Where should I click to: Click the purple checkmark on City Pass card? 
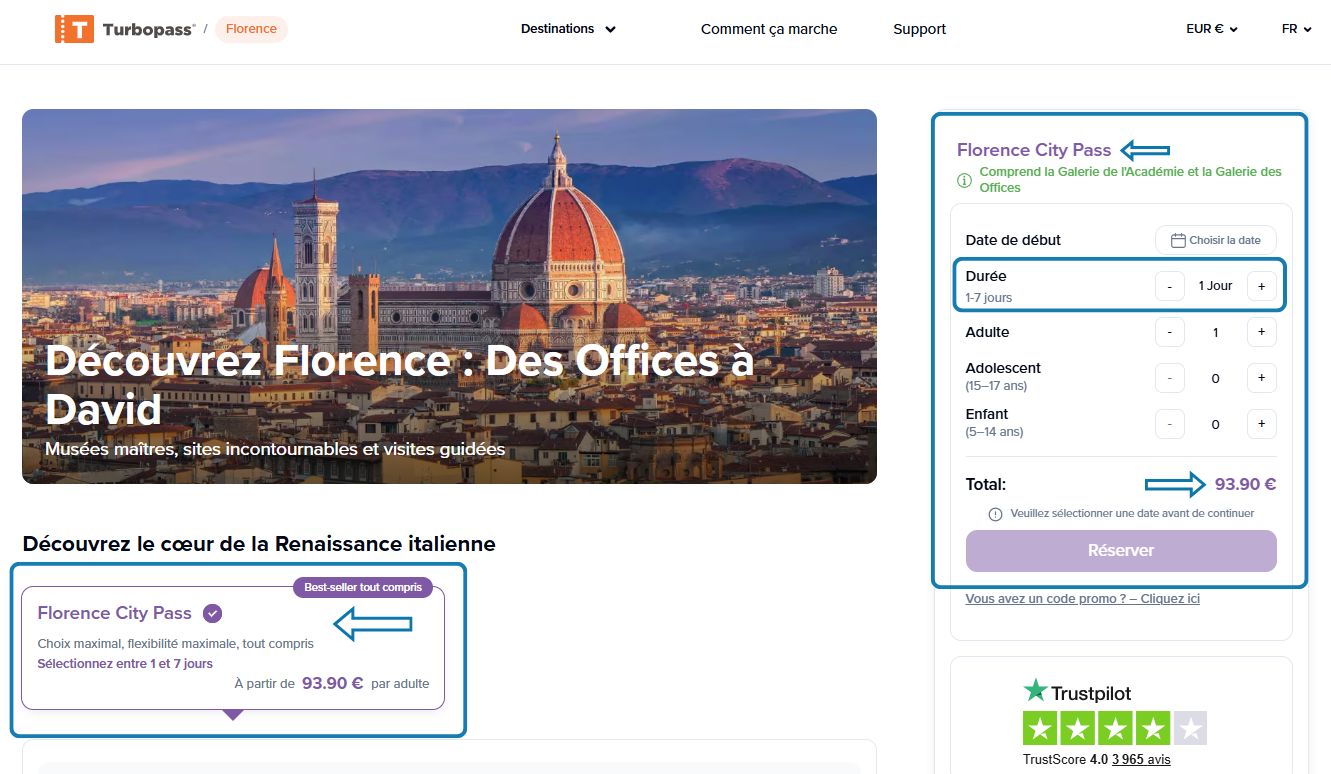pos(212,613)
